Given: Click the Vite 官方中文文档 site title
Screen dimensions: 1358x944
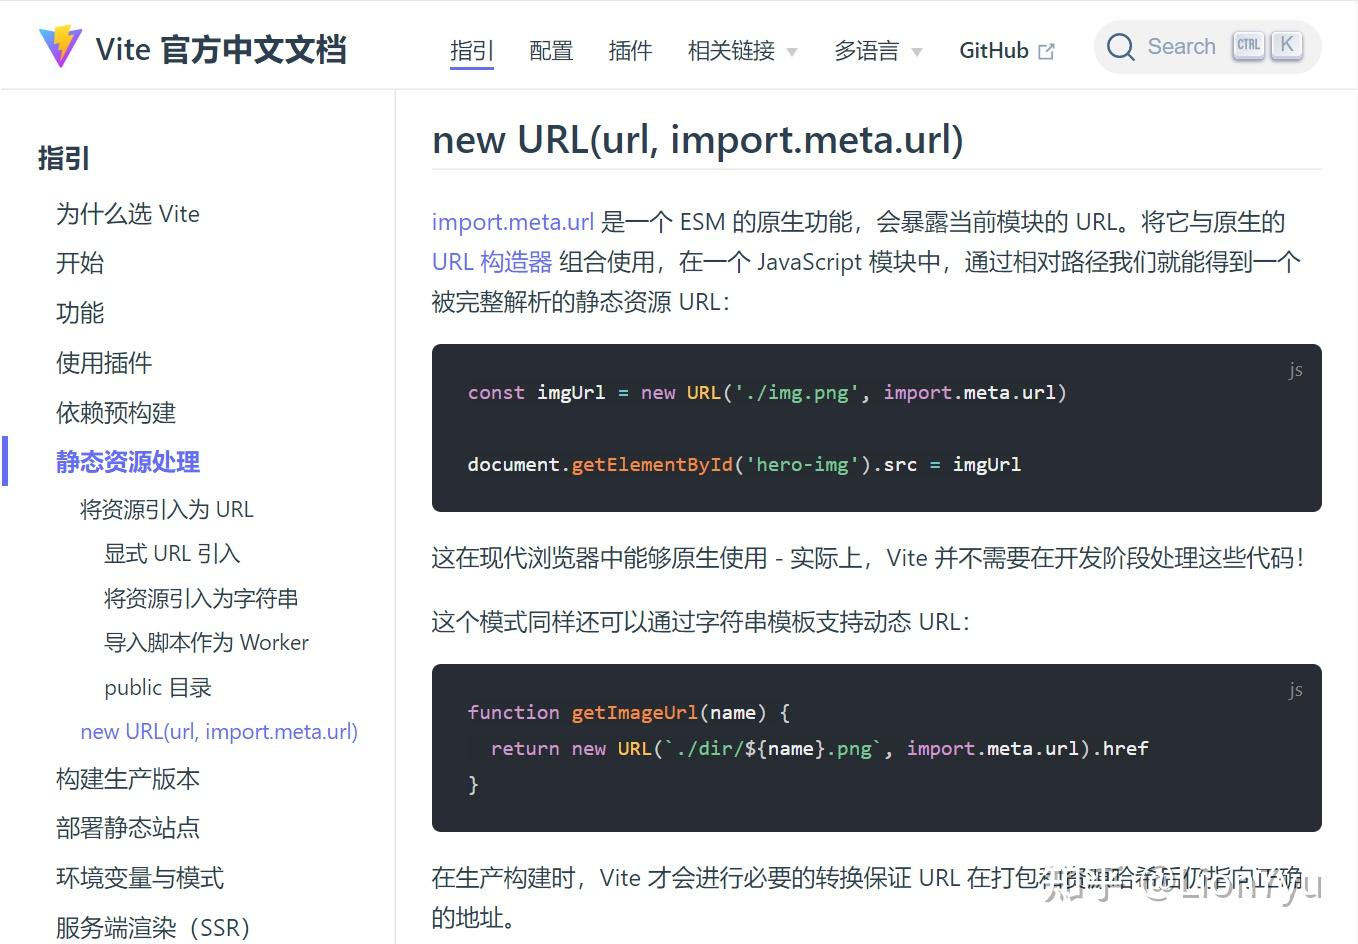Looking at the screenshot, I should coord(221,49).
